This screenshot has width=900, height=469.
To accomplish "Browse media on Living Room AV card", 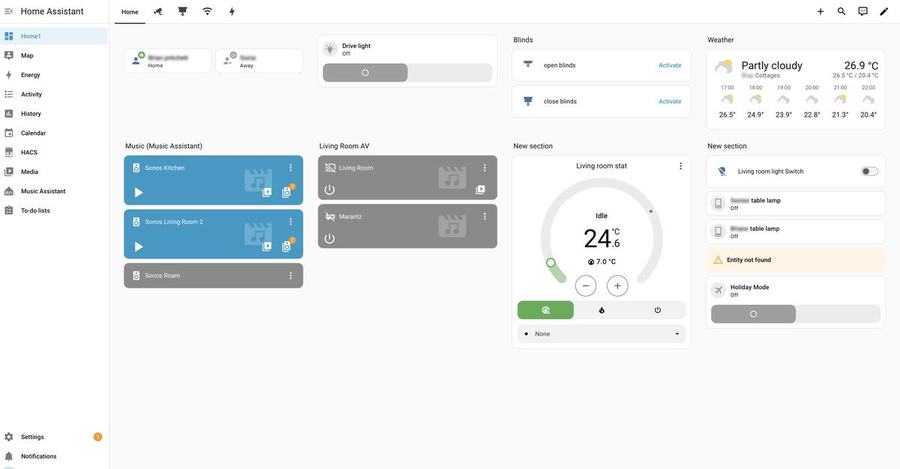I will 480,189.
